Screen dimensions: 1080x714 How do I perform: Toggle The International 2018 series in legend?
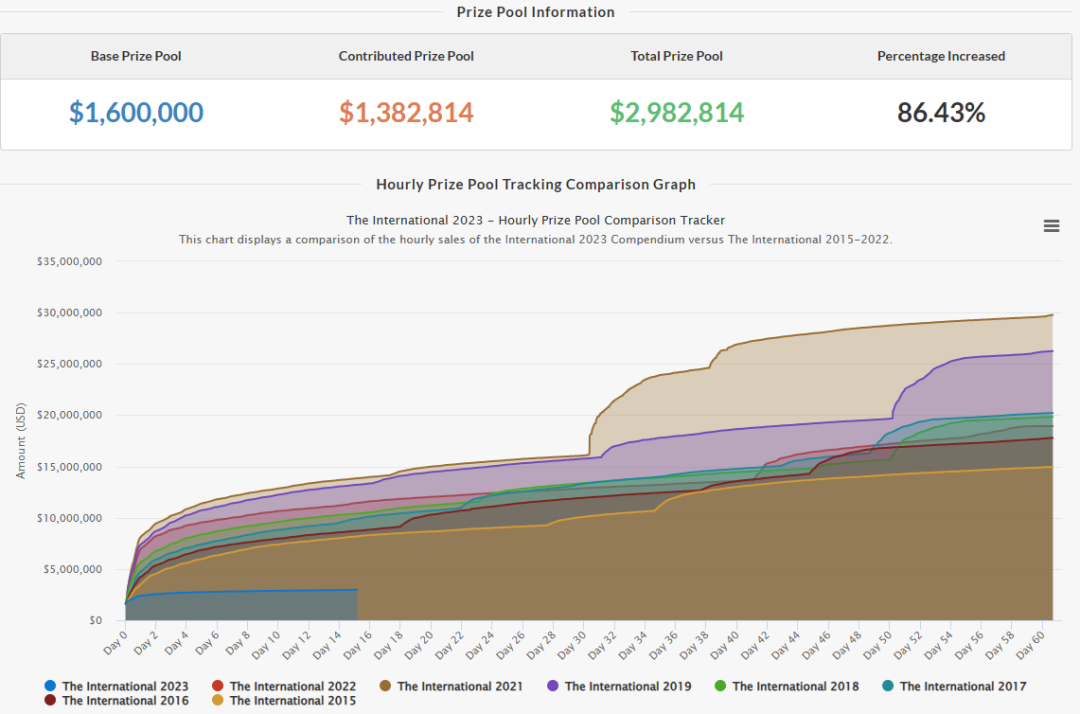787,686
